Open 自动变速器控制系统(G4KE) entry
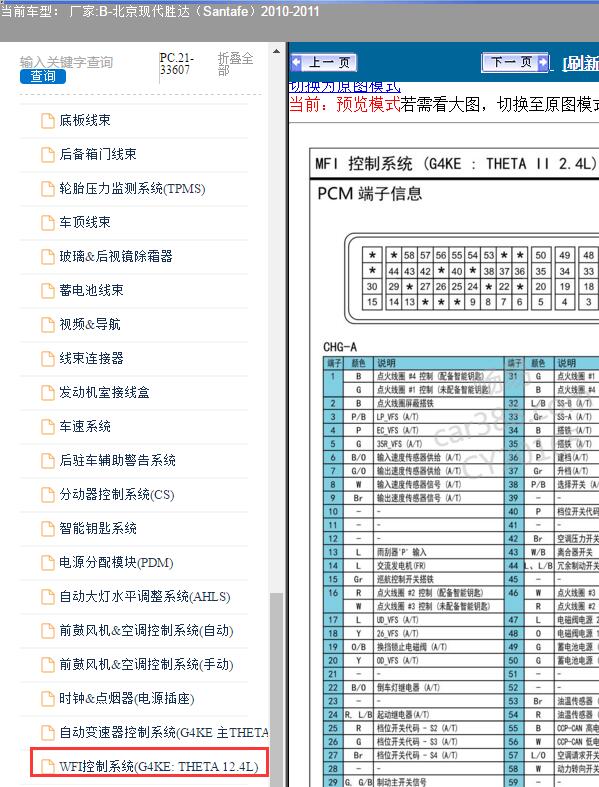This screenshot has height=787, width=599. click(x=164, y=733)
